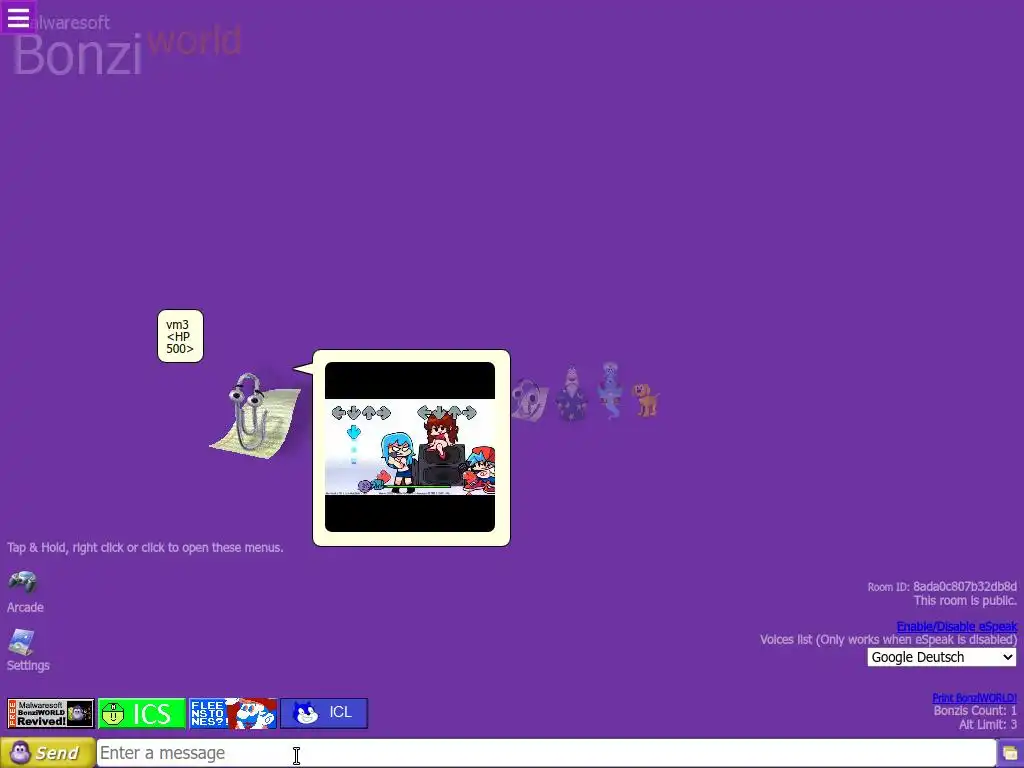Screen dimensions: 1024x768
Task: Open the Settings icon
Action: (x=21, y=642)
